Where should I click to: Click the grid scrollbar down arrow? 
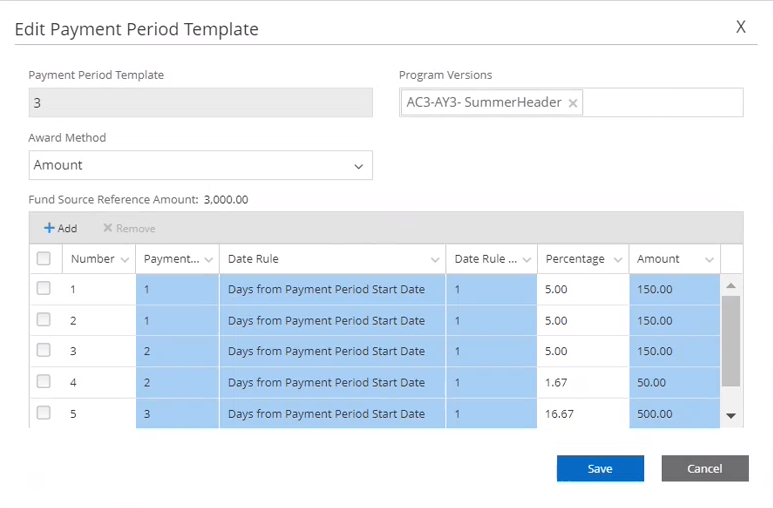pyautogui.click(x=731, y=416)
